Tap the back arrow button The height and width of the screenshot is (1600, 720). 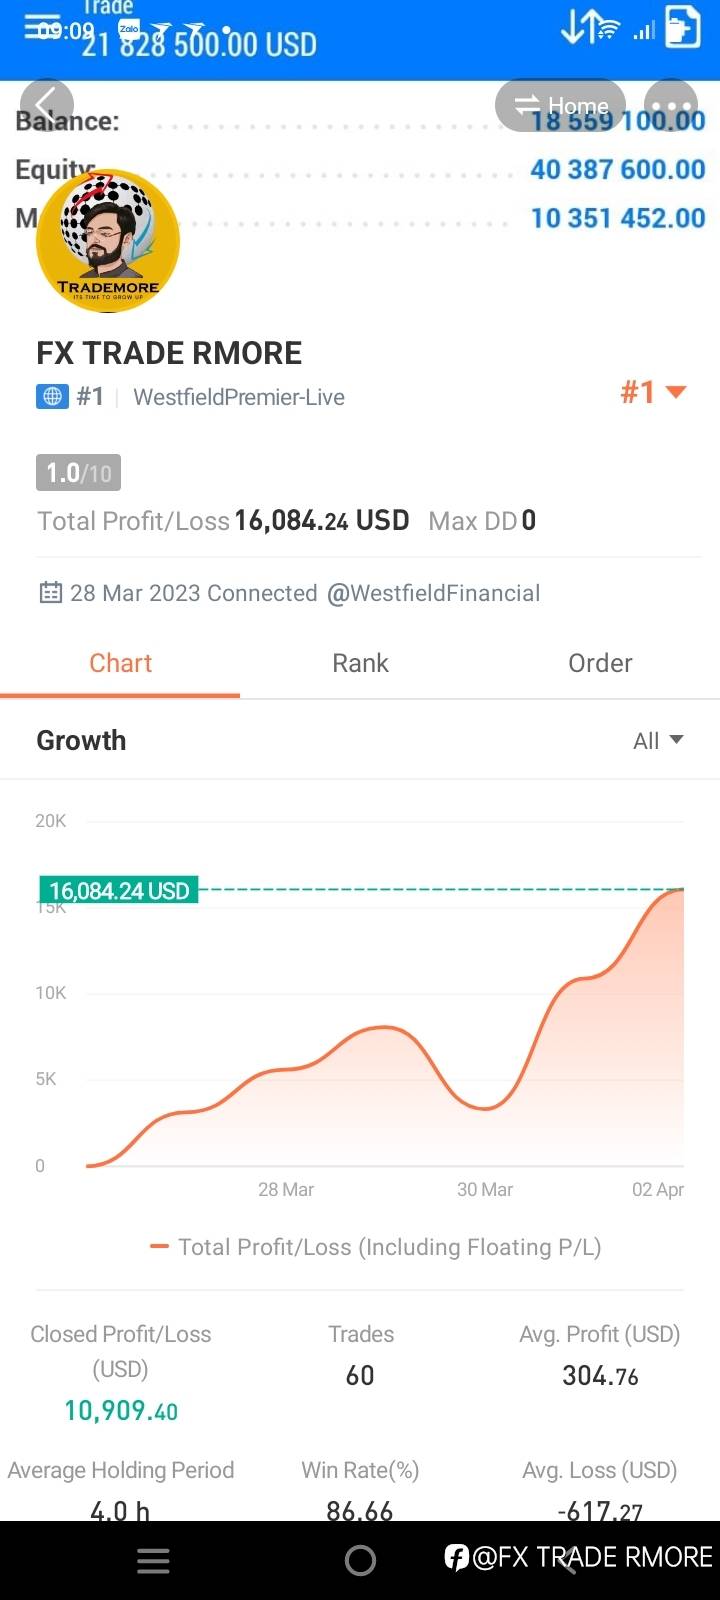46,105
